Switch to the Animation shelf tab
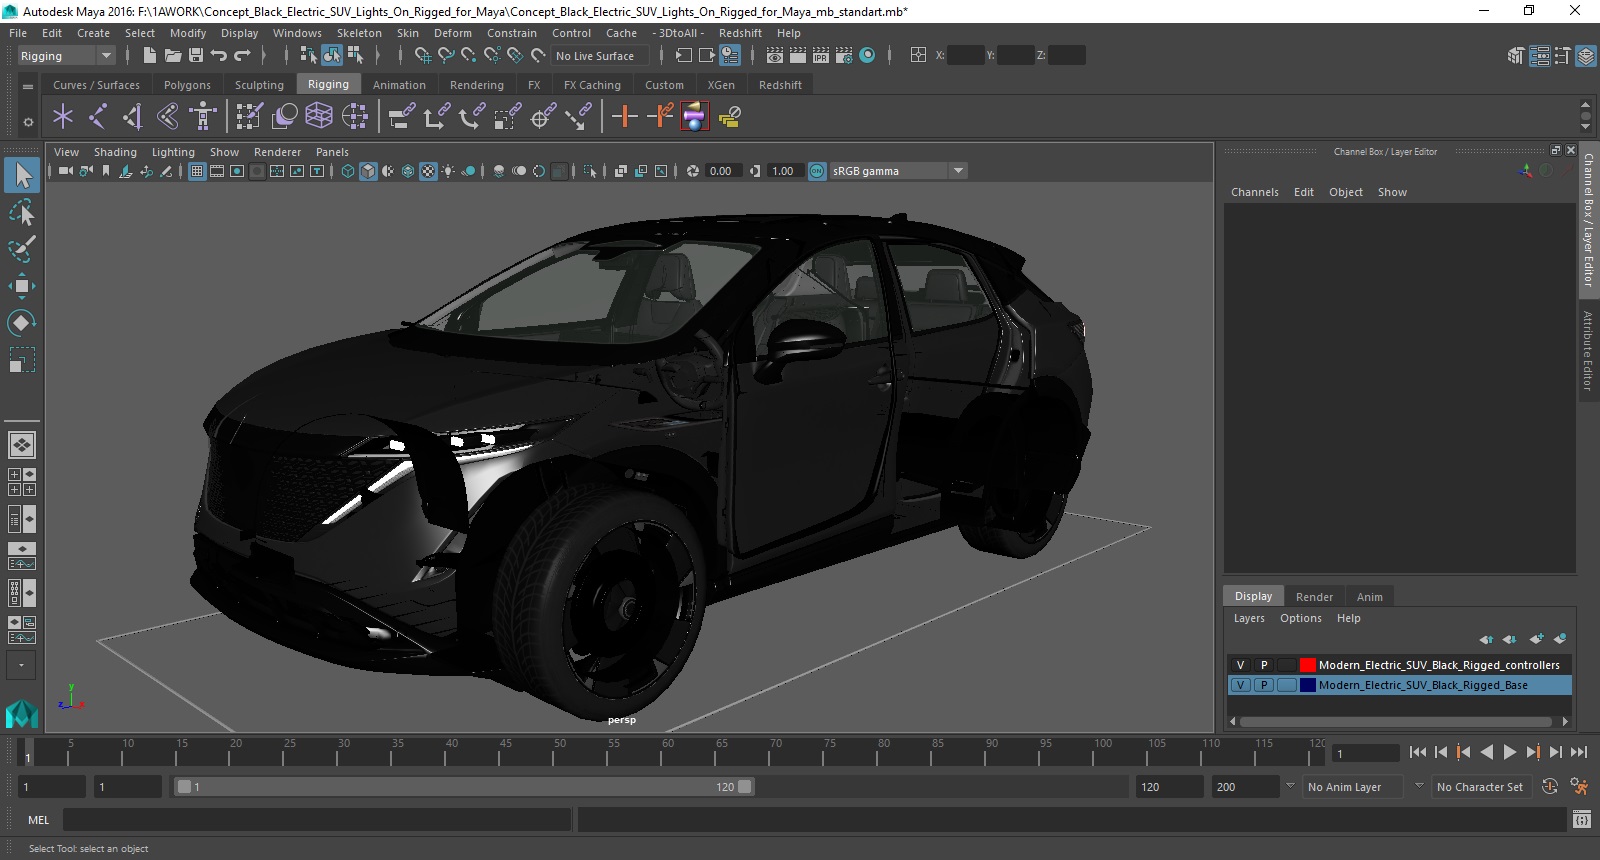Screen dimensions: 1600x860 click(x=399, y=85)
